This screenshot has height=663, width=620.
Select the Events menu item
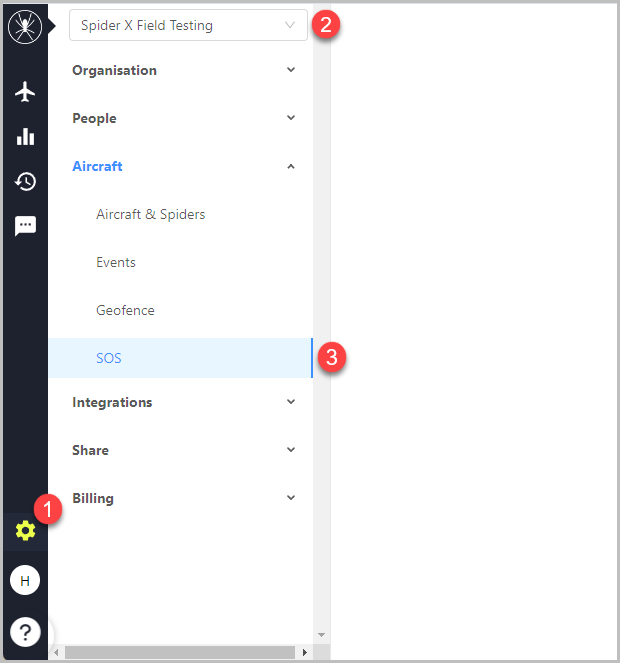[116, 262]
